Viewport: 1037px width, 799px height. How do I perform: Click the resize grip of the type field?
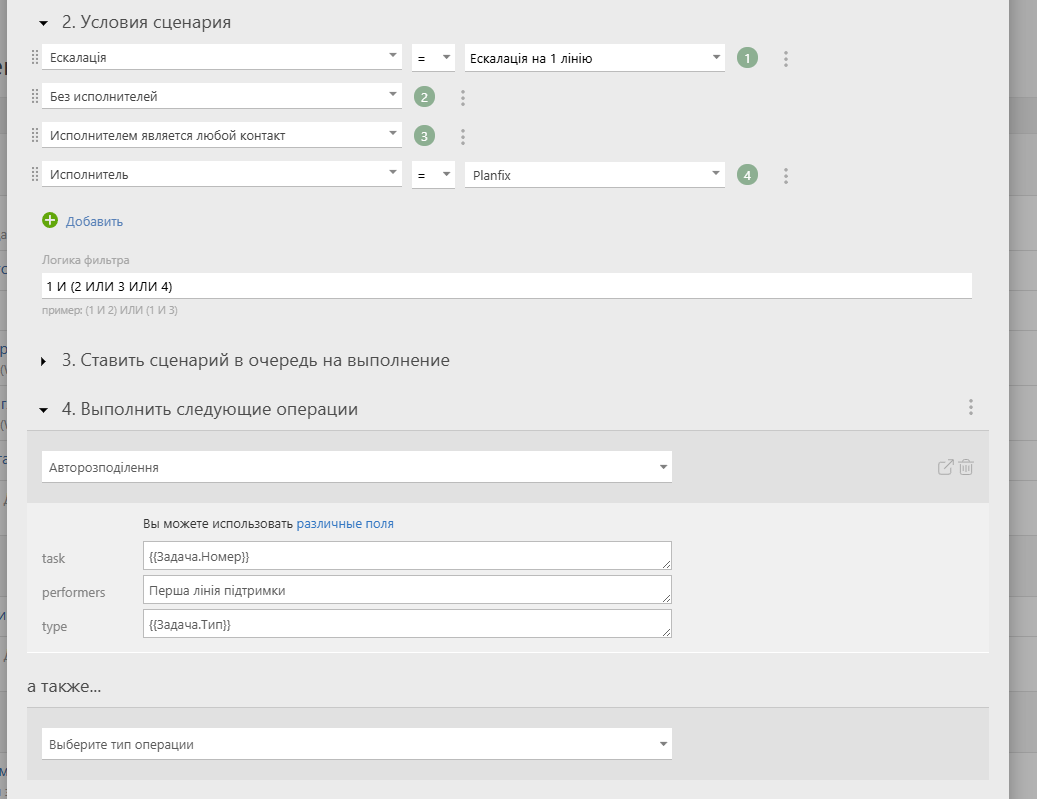point(666,632)
